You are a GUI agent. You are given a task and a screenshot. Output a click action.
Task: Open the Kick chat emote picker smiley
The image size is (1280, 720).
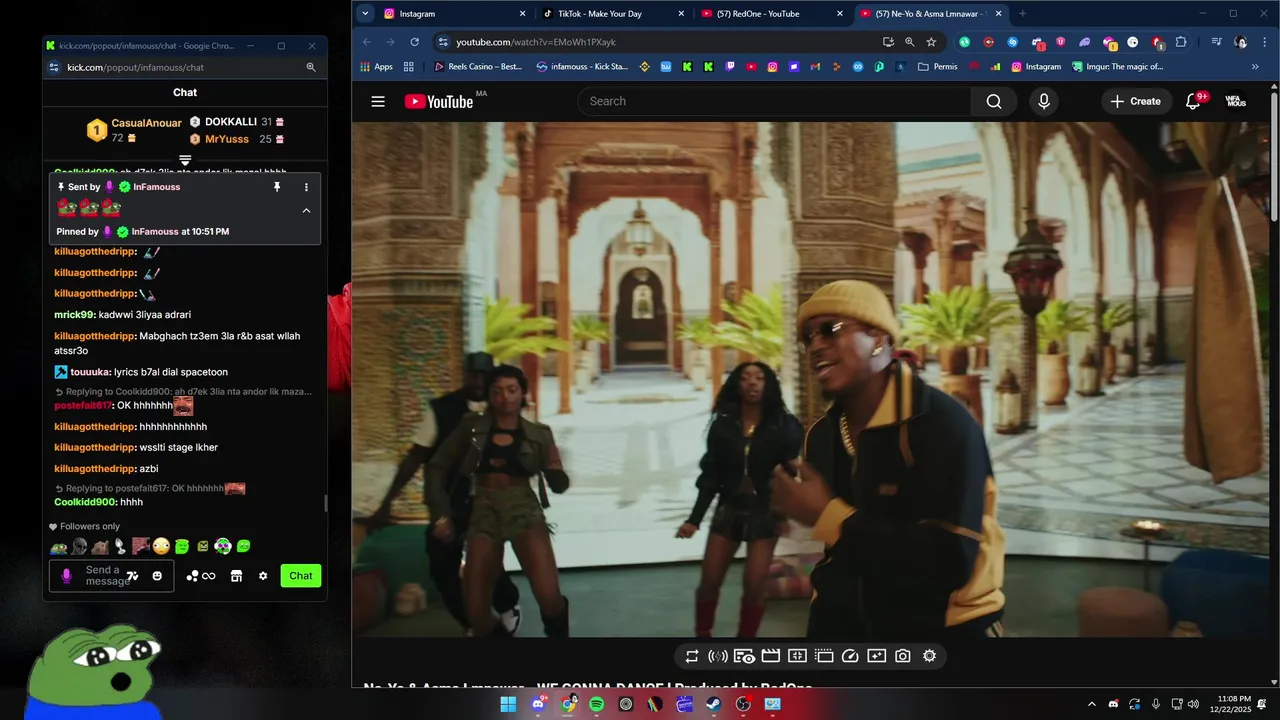[157, 576]
